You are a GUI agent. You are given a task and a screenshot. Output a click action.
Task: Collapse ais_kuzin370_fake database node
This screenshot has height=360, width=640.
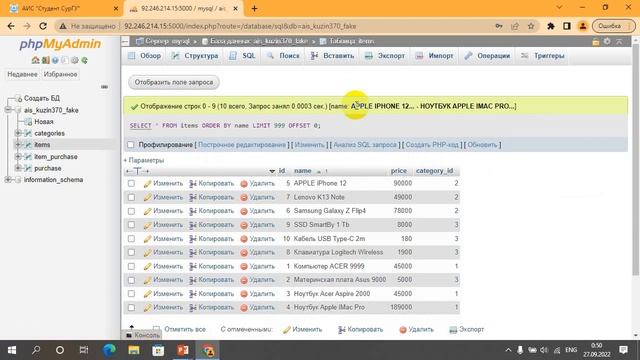click(7, 110)
